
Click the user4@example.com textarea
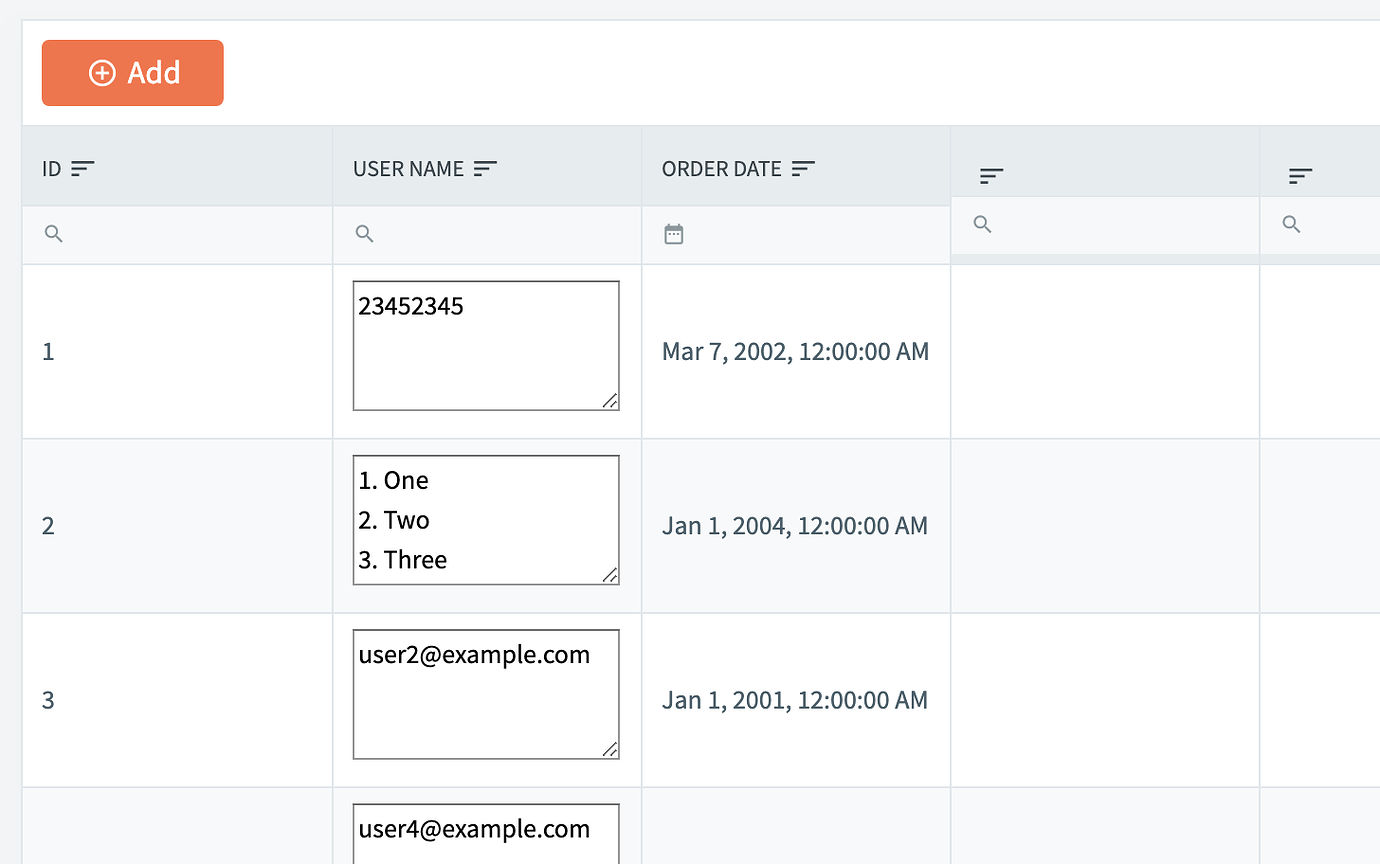485,834
